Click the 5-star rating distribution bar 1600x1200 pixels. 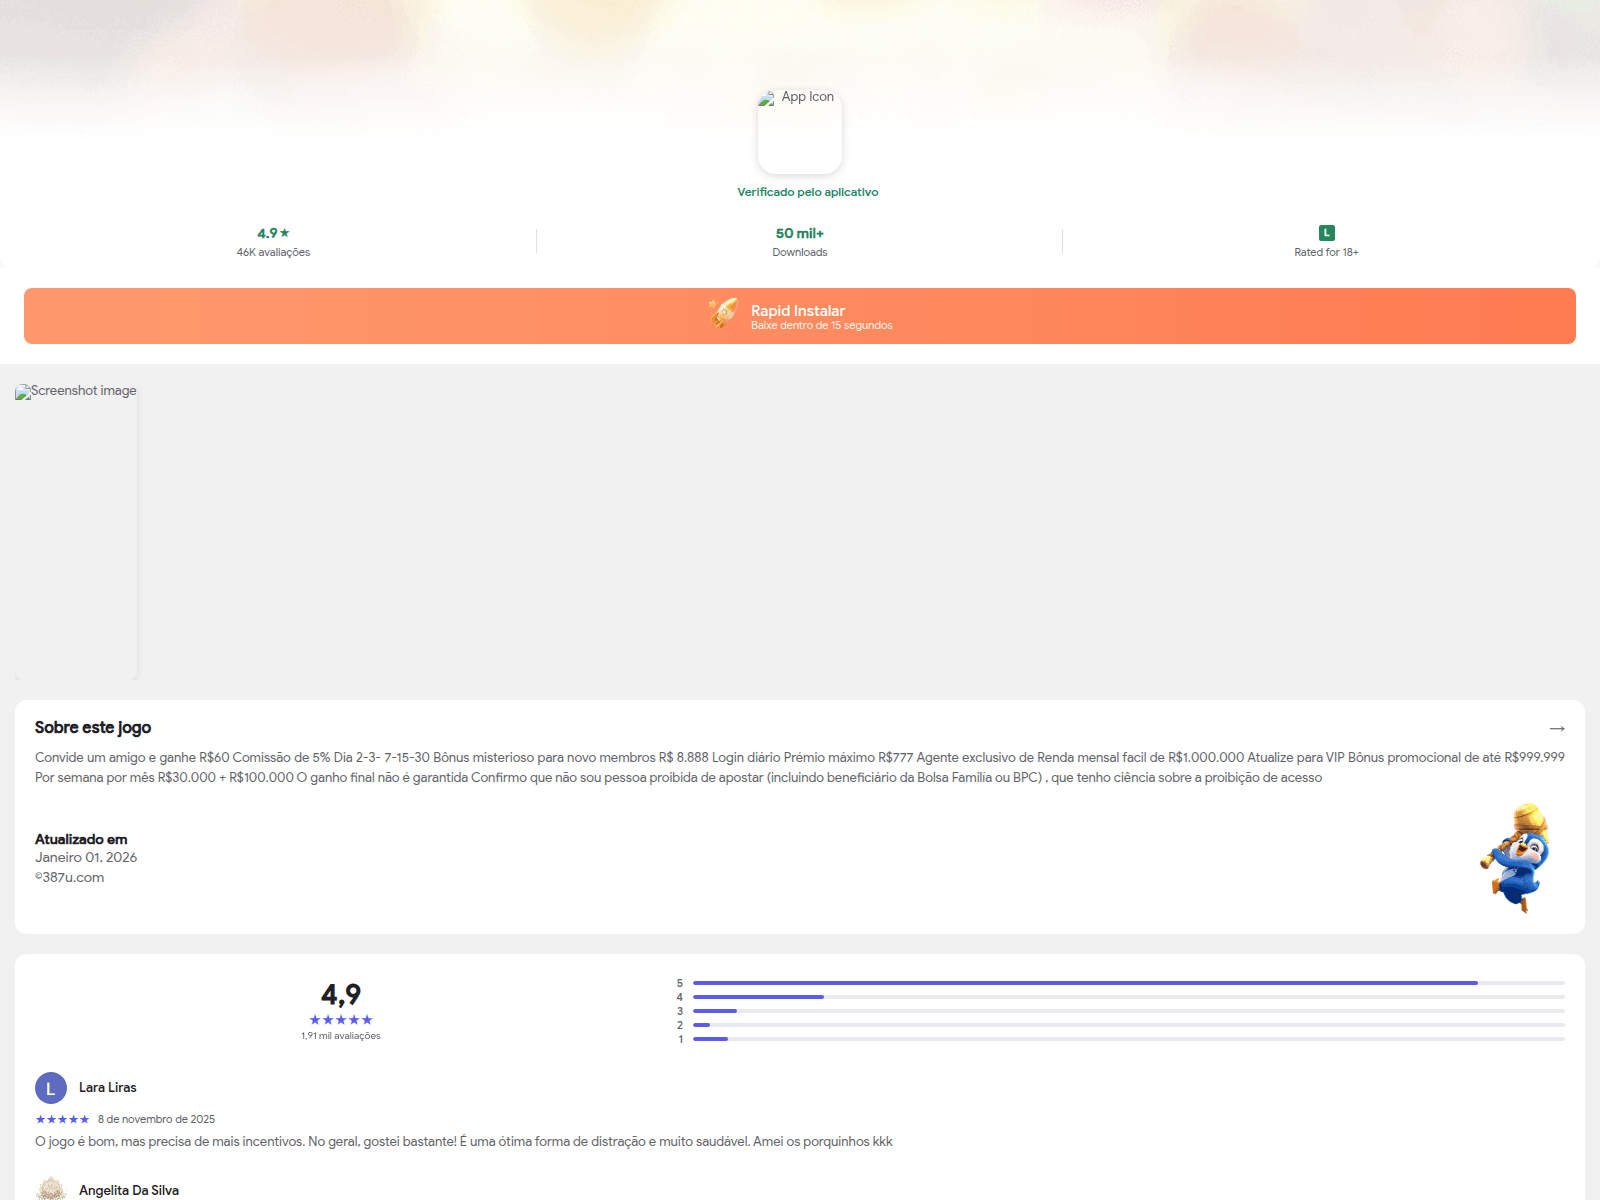(x=1128, y=983)
